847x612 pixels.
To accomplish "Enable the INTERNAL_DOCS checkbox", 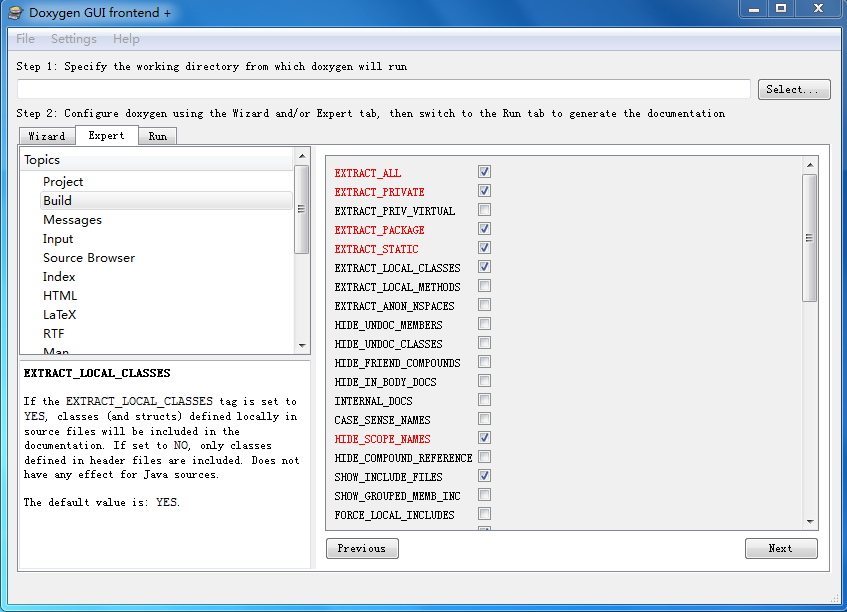I will (x=485, y=400).
